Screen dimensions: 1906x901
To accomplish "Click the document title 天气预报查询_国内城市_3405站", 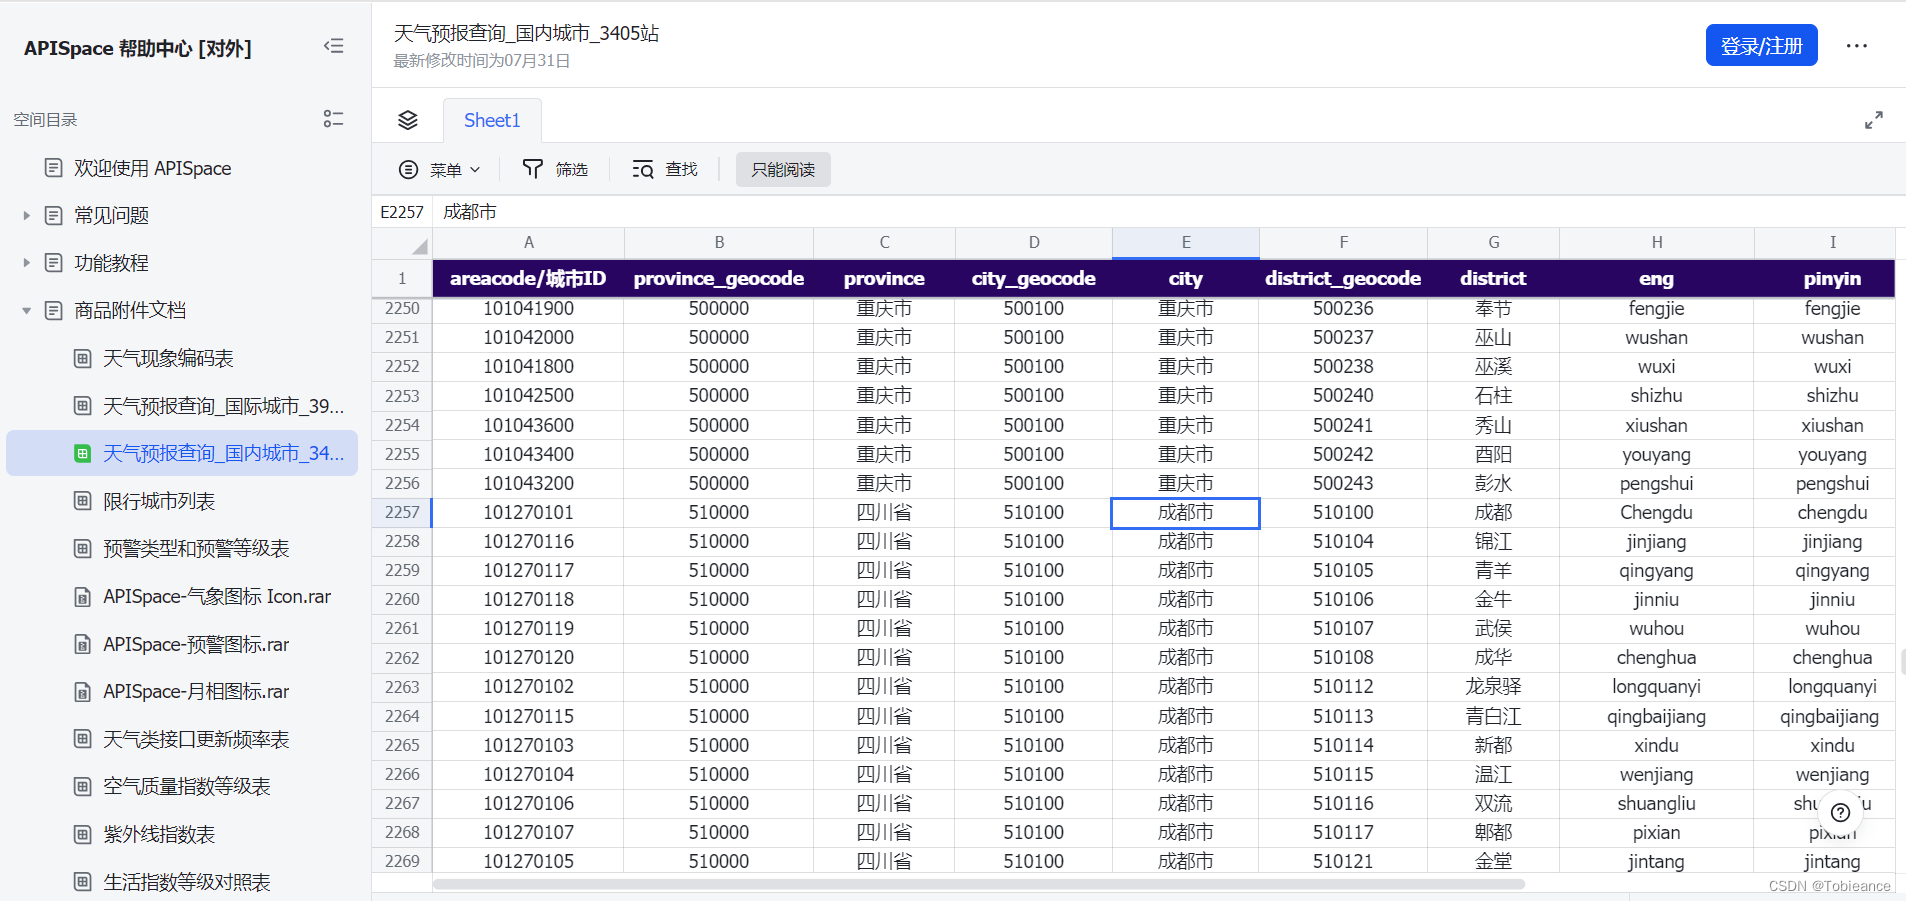I will click(x=526, y=33).
